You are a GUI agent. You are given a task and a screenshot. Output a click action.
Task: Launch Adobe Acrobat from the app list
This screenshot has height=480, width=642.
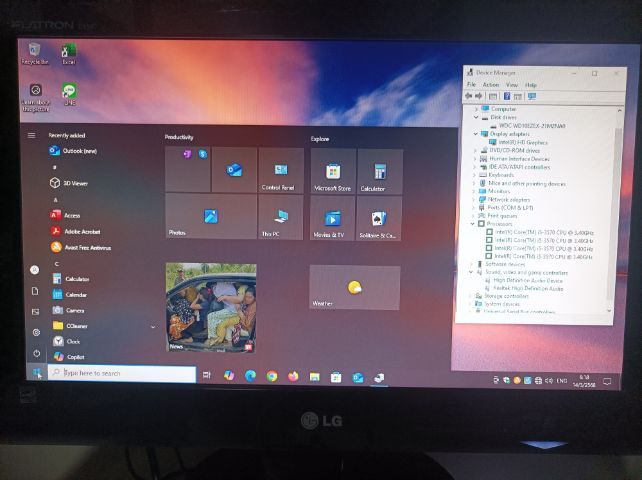pos(85,231)
